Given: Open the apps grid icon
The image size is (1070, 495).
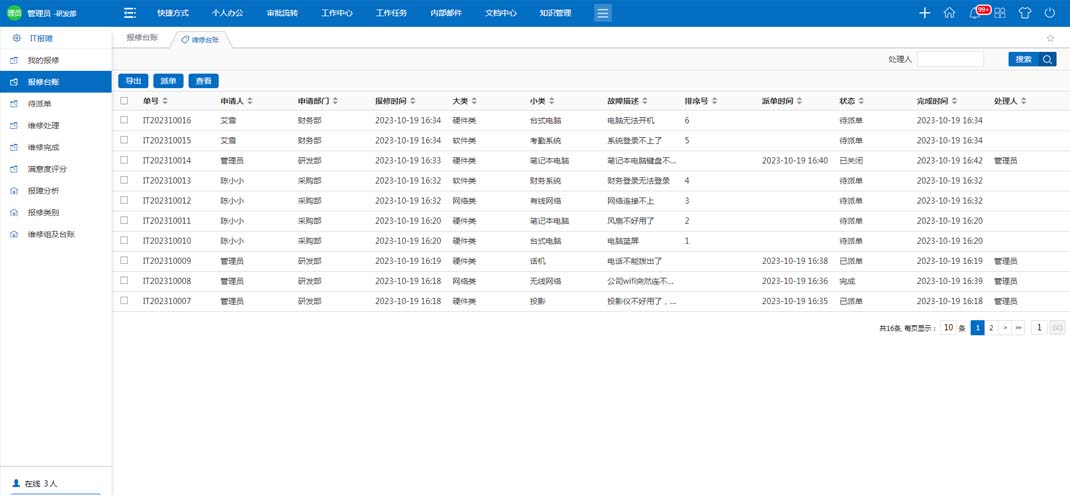Looking at the screenshot, I should coord(999,13).
